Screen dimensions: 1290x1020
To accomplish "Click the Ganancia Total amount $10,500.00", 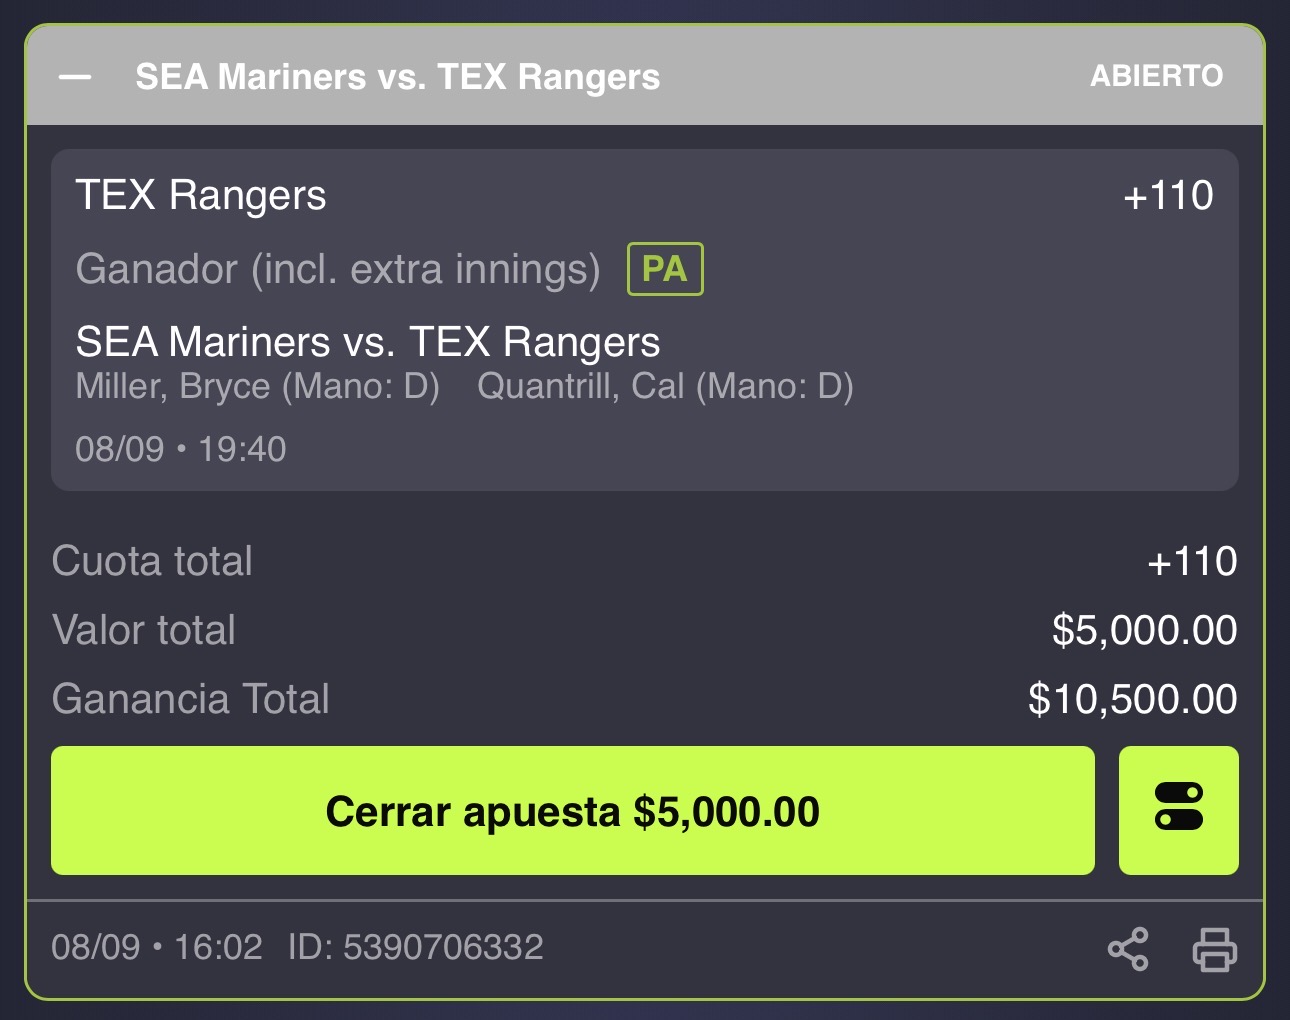I will [x=1133, y=699].
